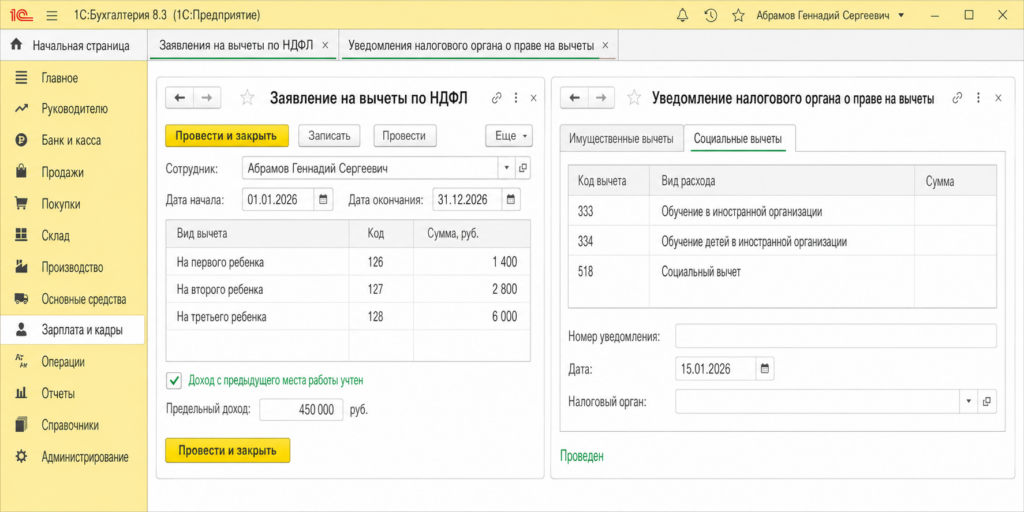Copy link to Уведомление form
The image size is (1024, 512).
957,98
